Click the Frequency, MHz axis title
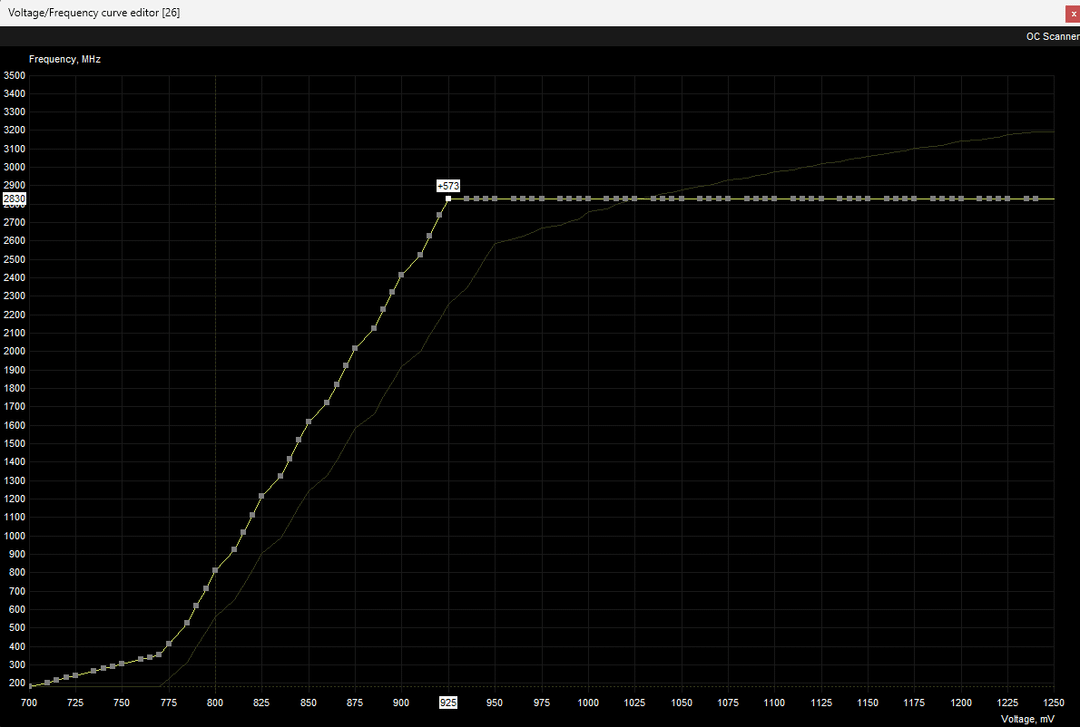This screenshot has width=1080, height=727. 65,59
